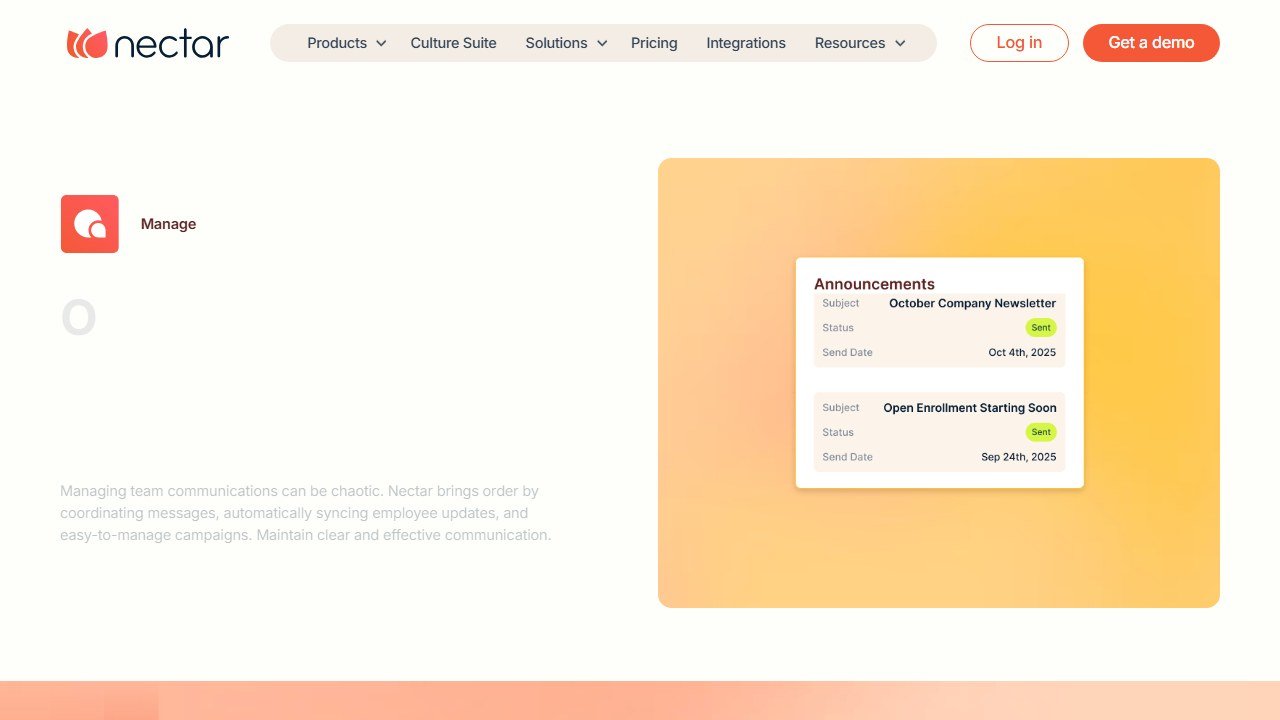
Task: Click the Announcements card heading
Action: (x=874, y=284)
